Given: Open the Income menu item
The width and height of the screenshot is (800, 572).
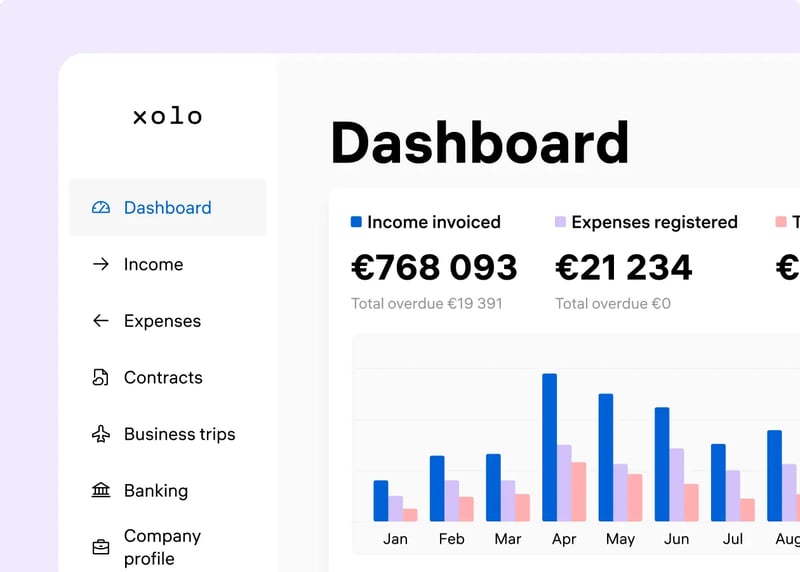Looking at the screenshot, I should click(153, 265).
